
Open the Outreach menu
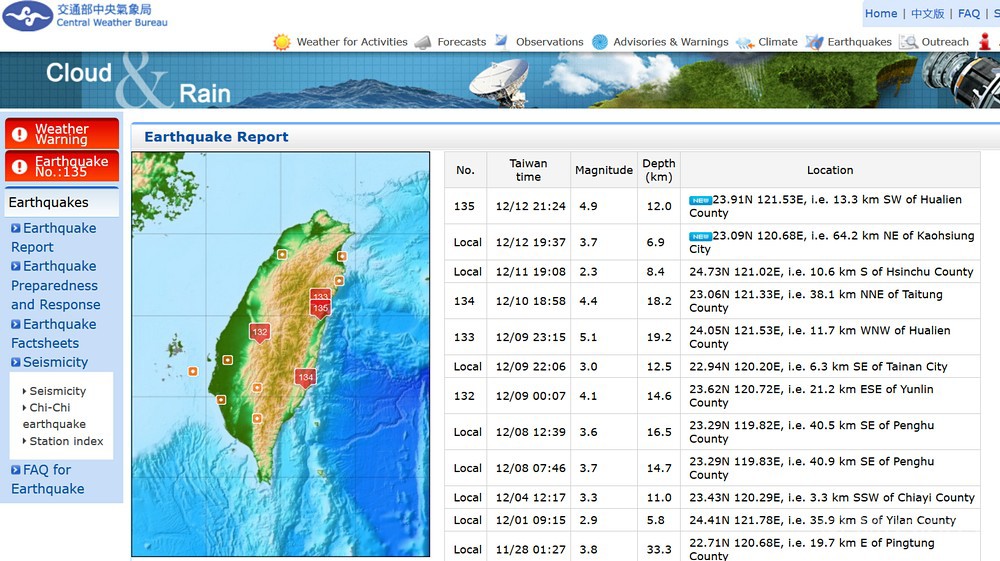click(945, 42)
